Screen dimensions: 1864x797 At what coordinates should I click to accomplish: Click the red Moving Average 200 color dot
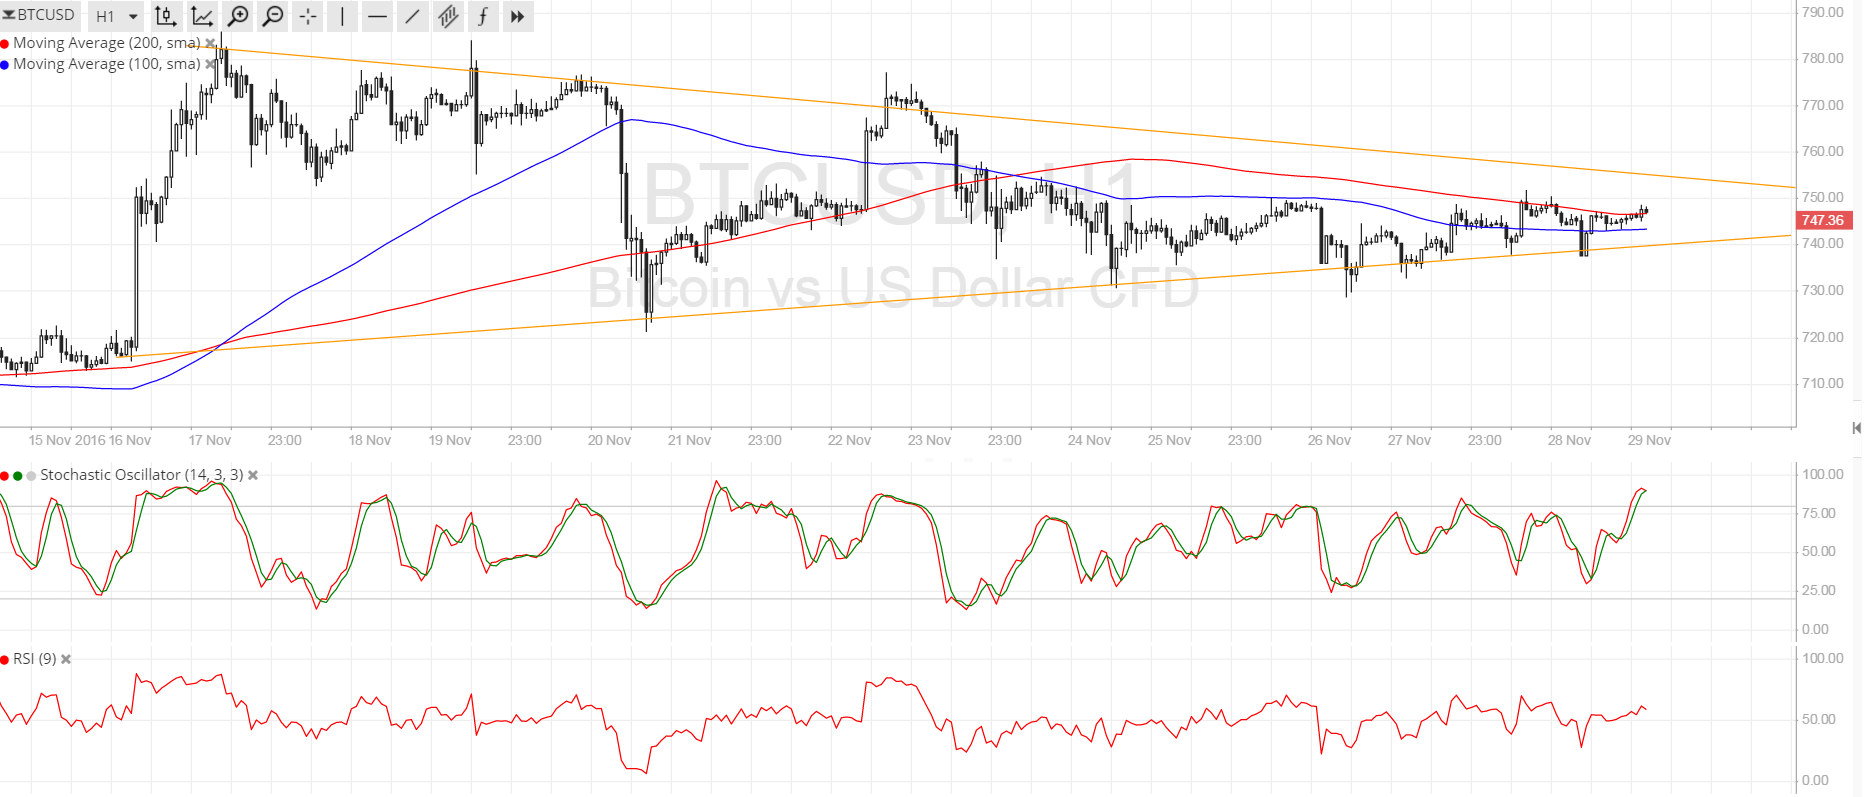pyautogui.click(x=5, y=43)
